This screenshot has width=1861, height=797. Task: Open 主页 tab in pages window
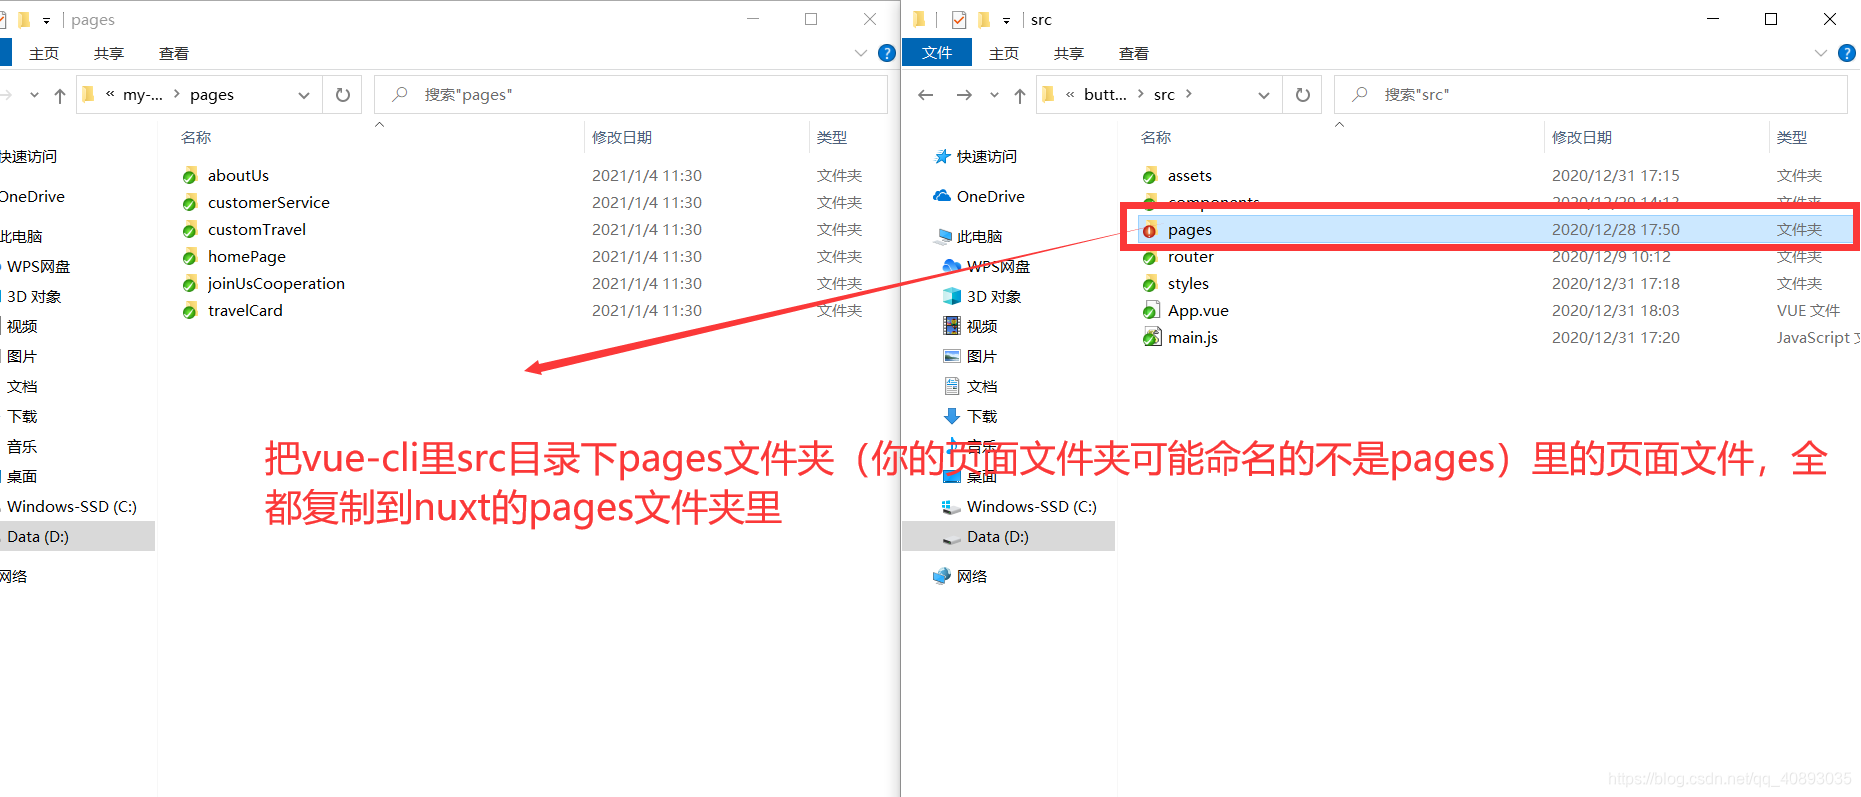44,53
